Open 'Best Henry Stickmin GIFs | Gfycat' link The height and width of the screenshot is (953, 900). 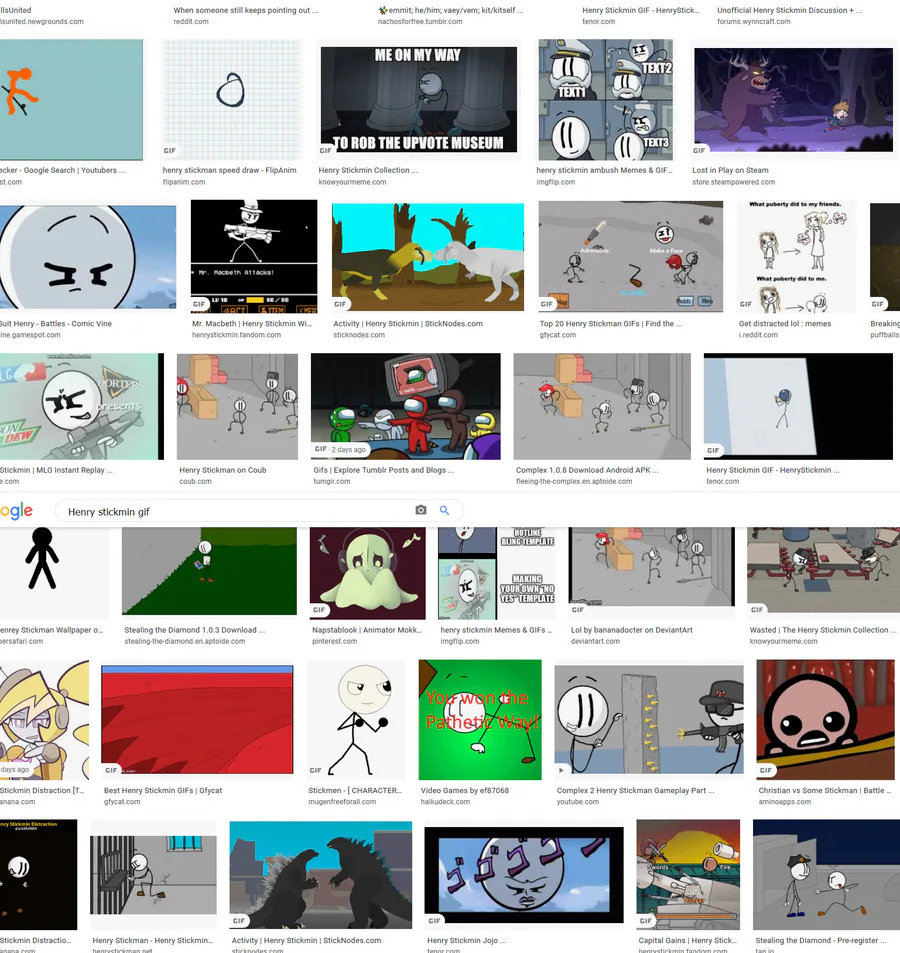coord(163,790)
